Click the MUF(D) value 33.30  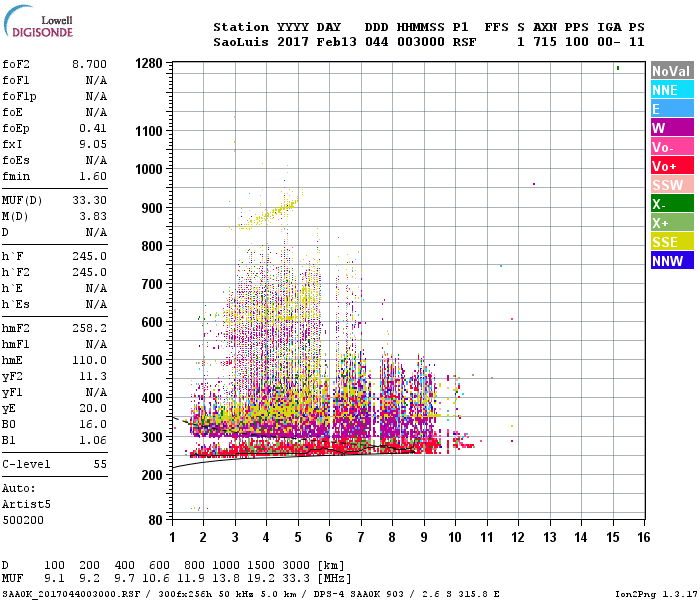[89, 200]
